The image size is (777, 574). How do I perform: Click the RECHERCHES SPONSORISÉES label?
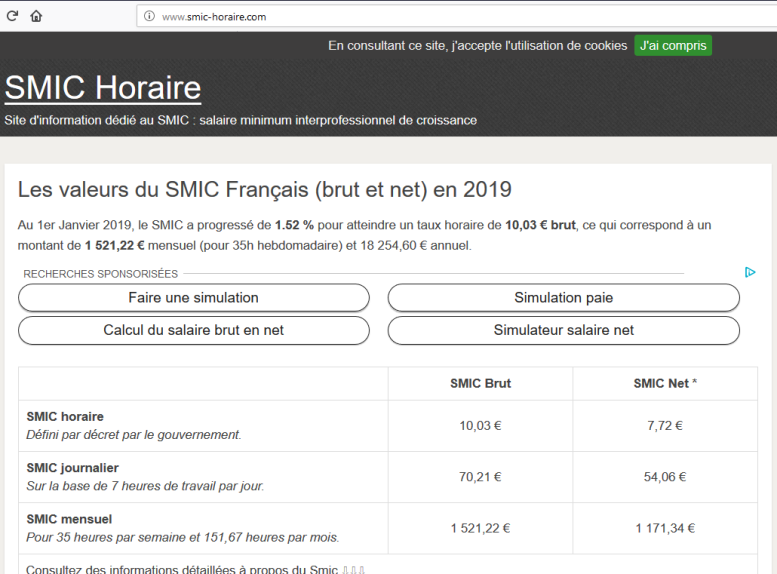point(101,274)
